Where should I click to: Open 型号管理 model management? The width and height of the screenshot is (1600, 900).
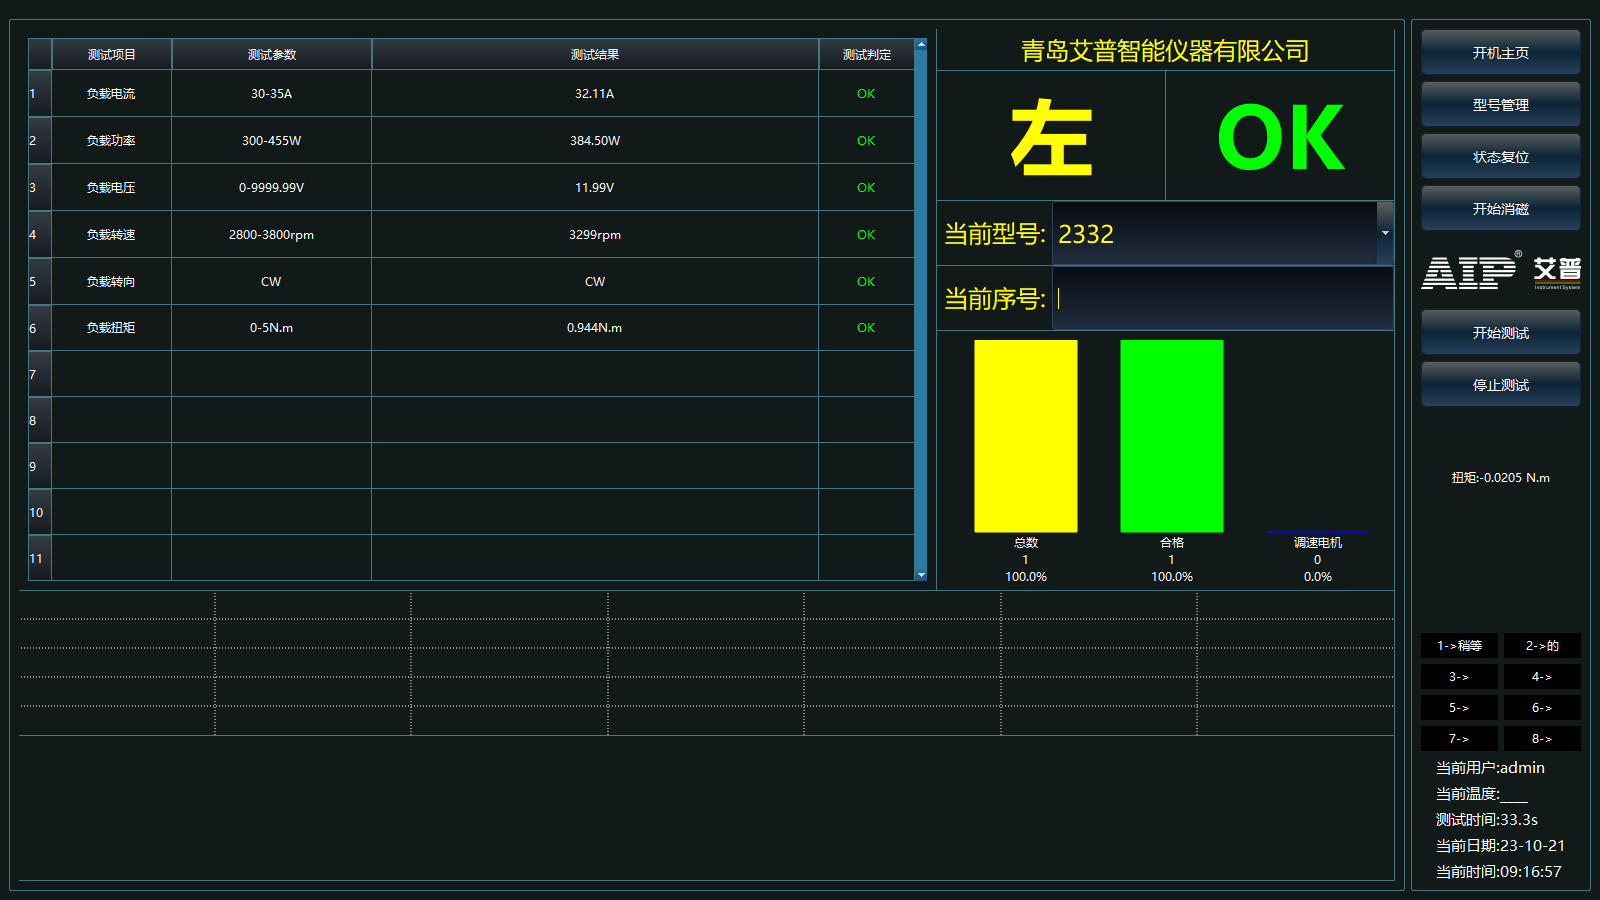(x=1500, y=105)
